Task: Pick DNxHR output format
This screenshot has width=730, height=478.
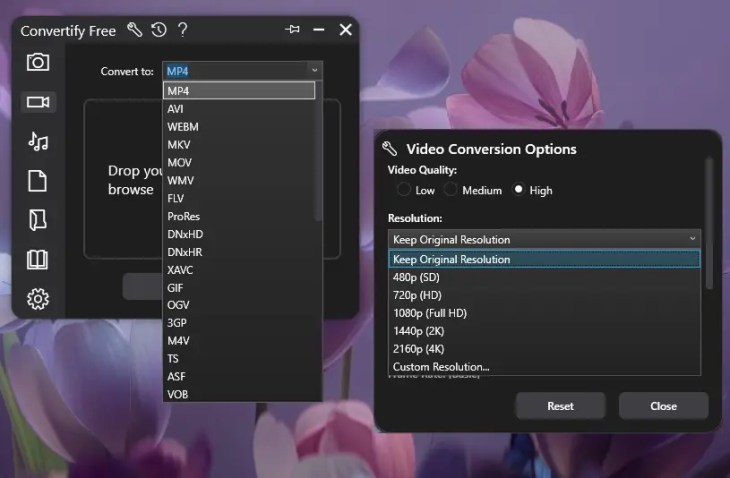Action: pyautogui.click(x=239, y=252)
